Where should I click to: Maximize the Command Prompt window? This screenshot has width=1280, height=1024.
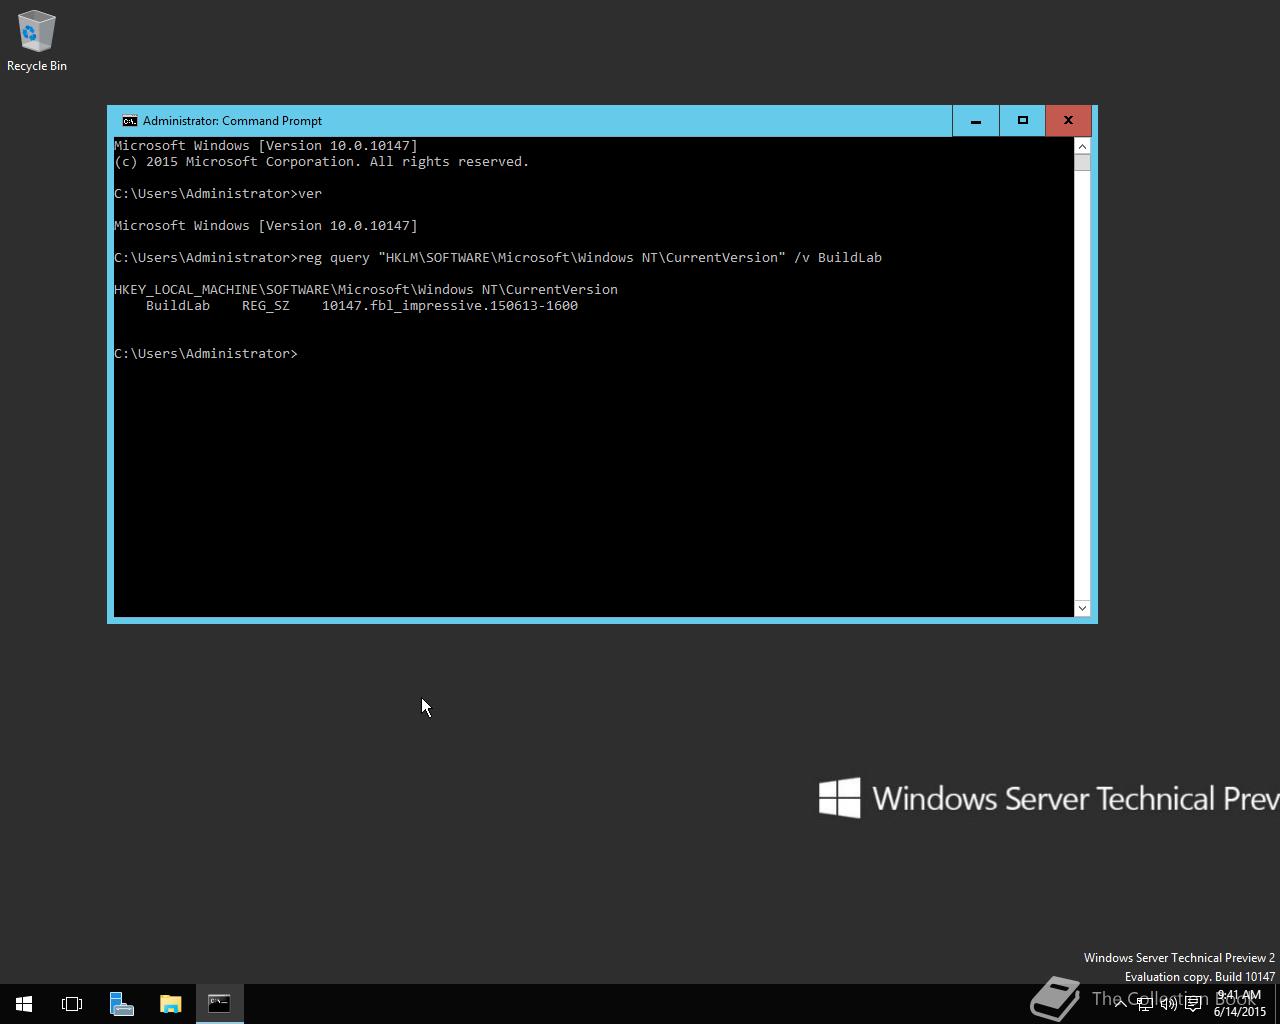coord(1022,121)
